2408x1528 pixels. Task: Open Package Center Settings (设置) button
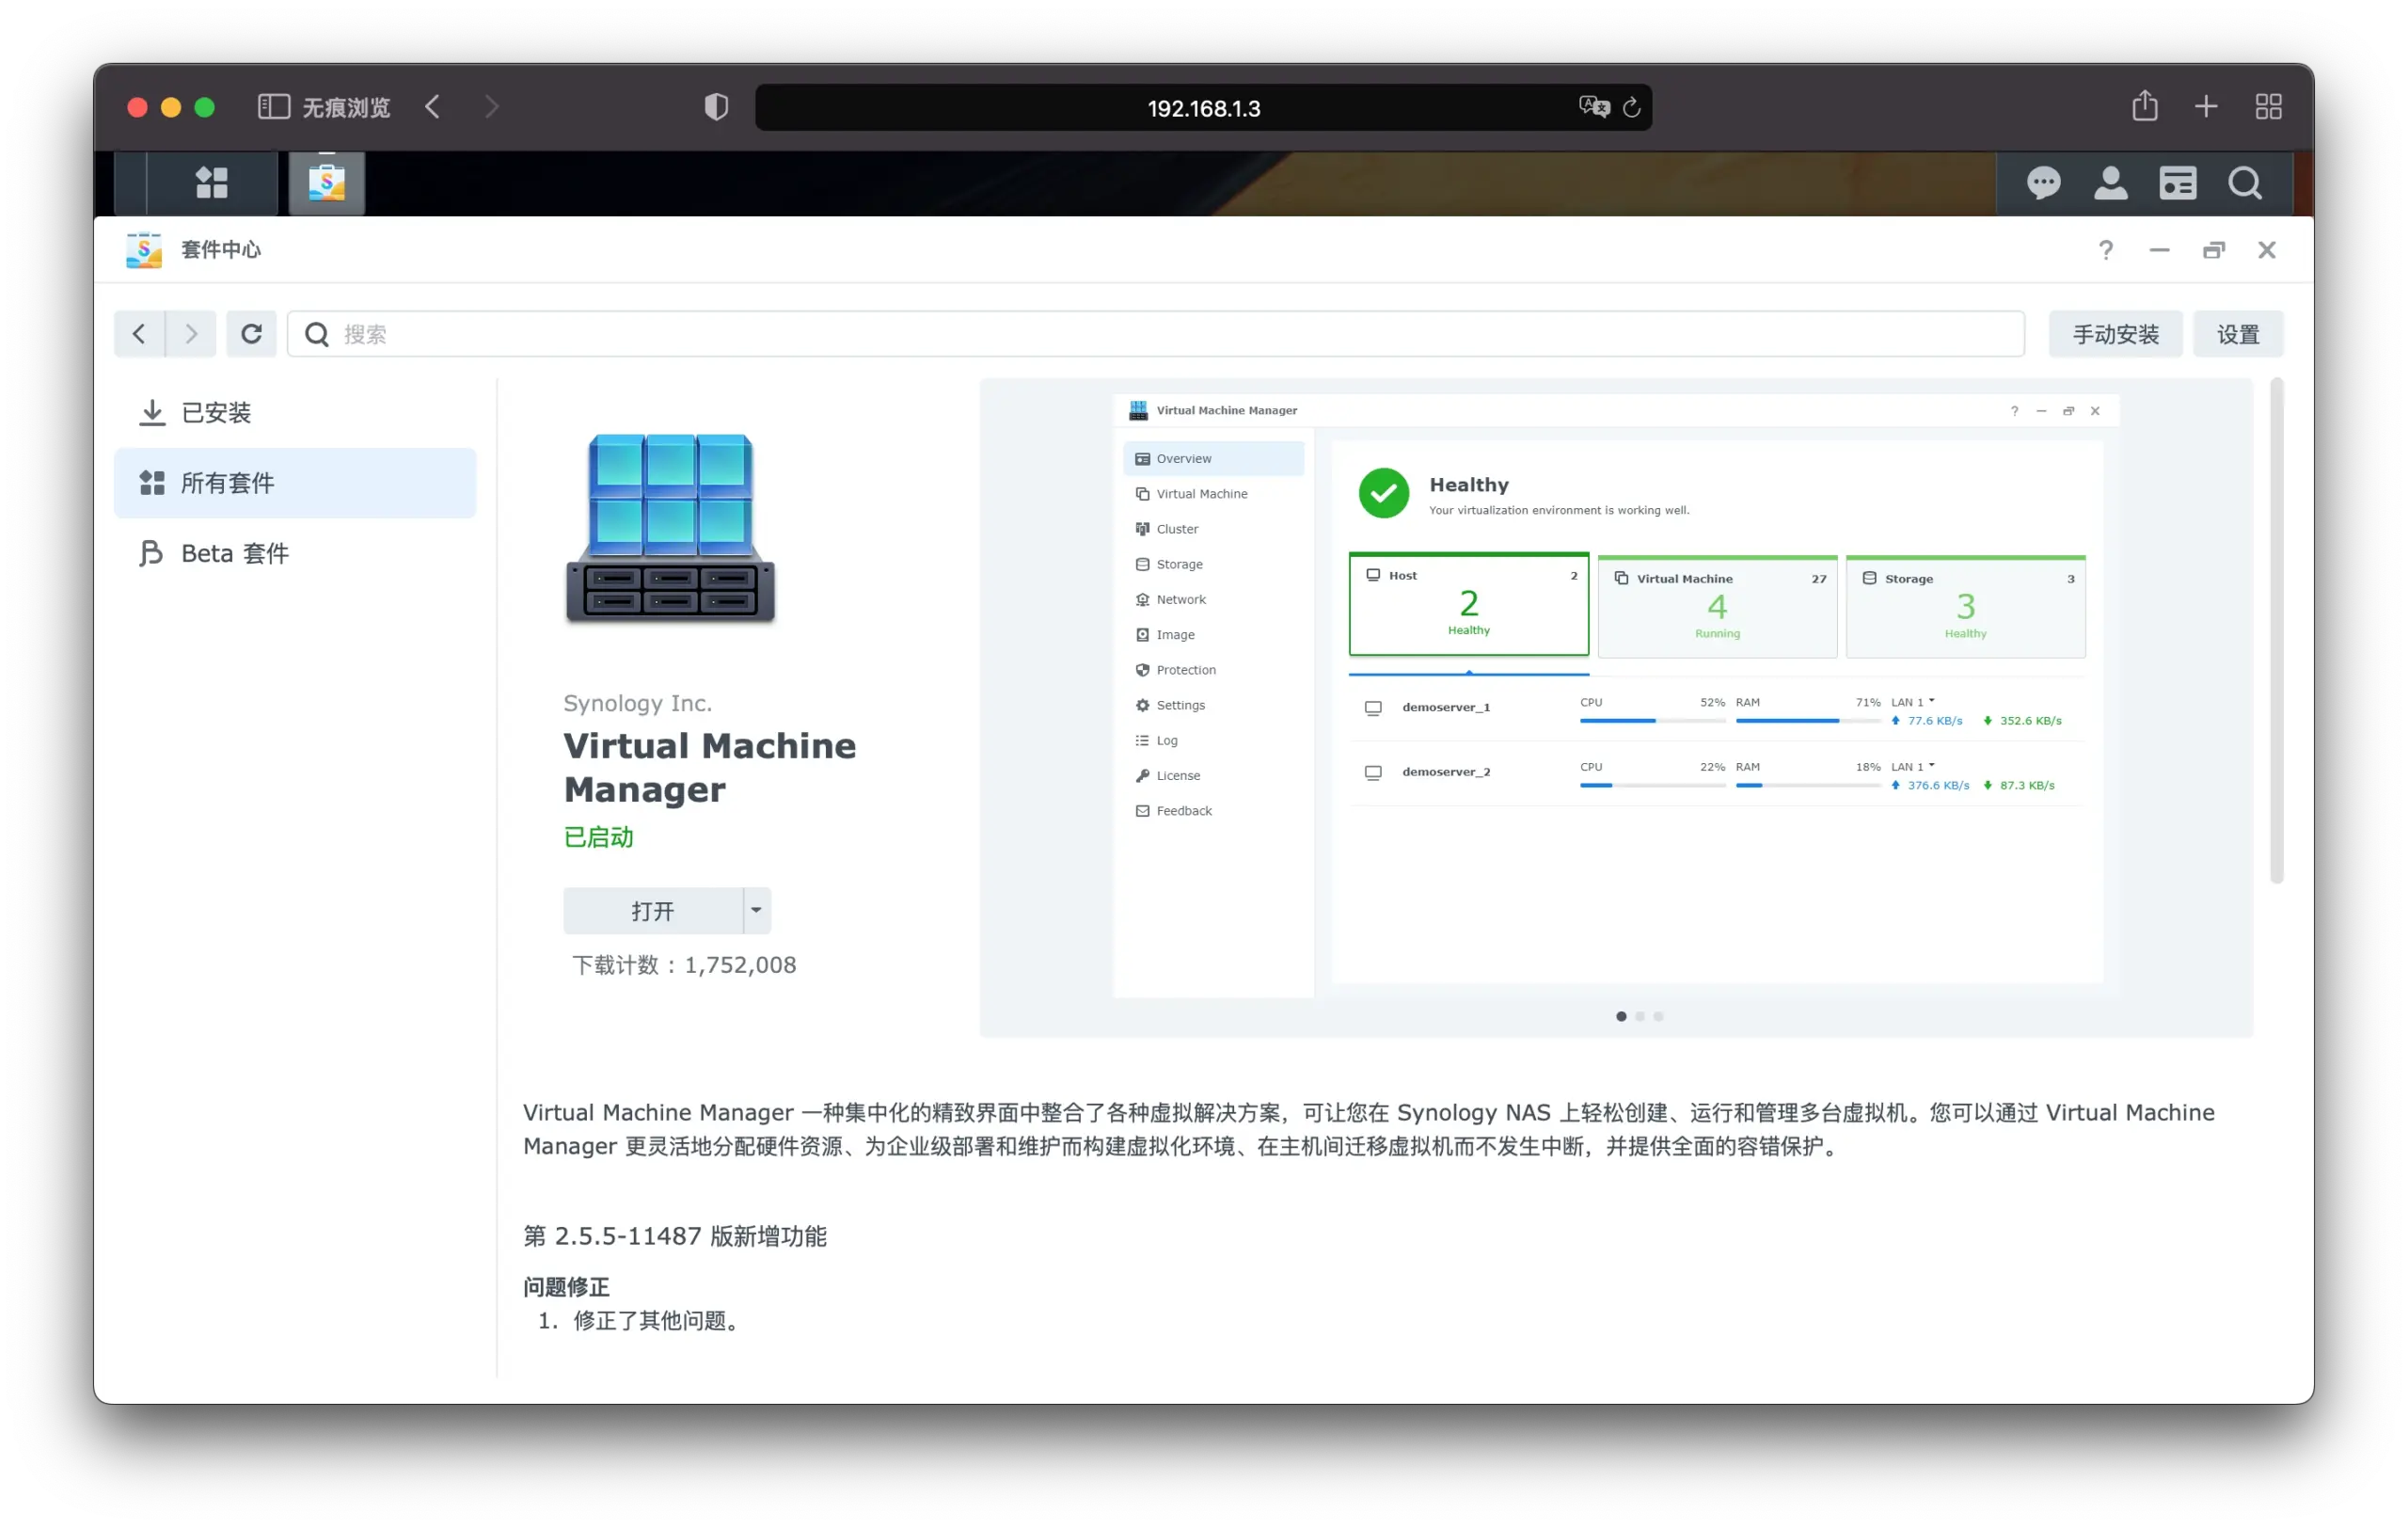[x=2238, y=334]
